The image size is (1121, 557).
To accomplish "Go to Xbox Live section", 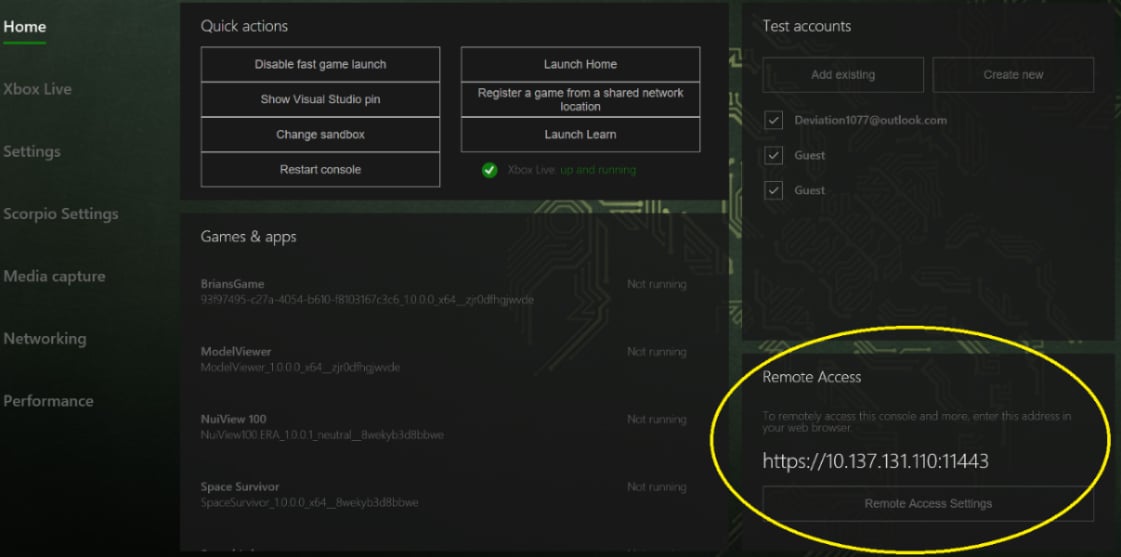I will (37, 89).
